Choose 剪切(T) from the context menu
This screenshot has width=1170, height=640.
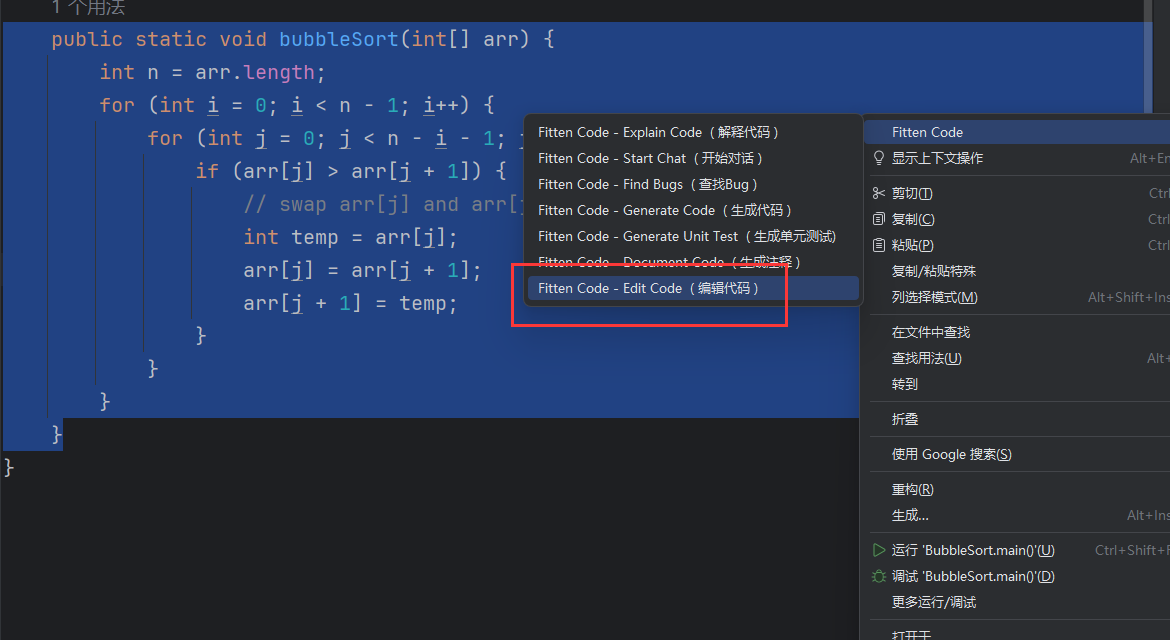click(1017, 193)
